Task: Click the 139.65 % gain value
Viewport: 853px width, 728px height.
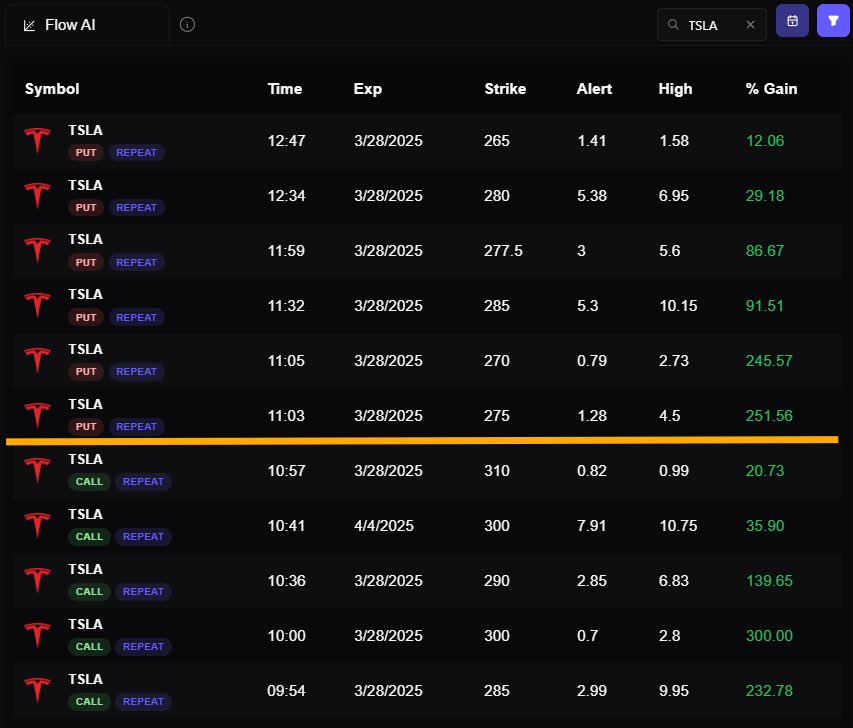Action: pyautogui.click(x=769, y=580)
